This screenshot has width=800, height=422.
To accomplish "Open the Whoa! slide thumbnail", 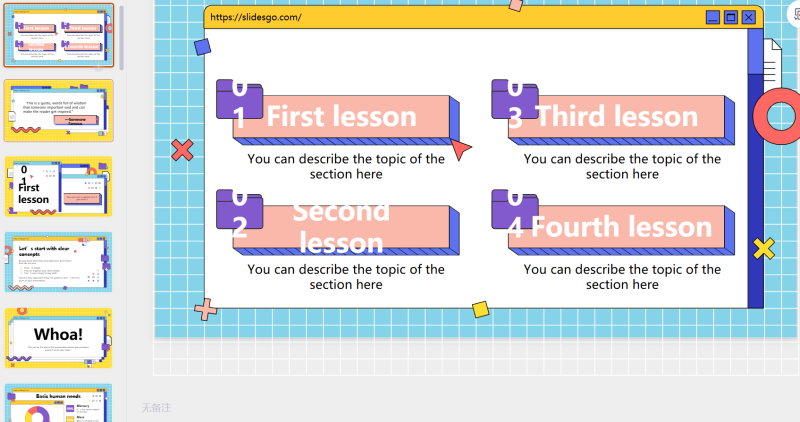I will coord(59,338).
